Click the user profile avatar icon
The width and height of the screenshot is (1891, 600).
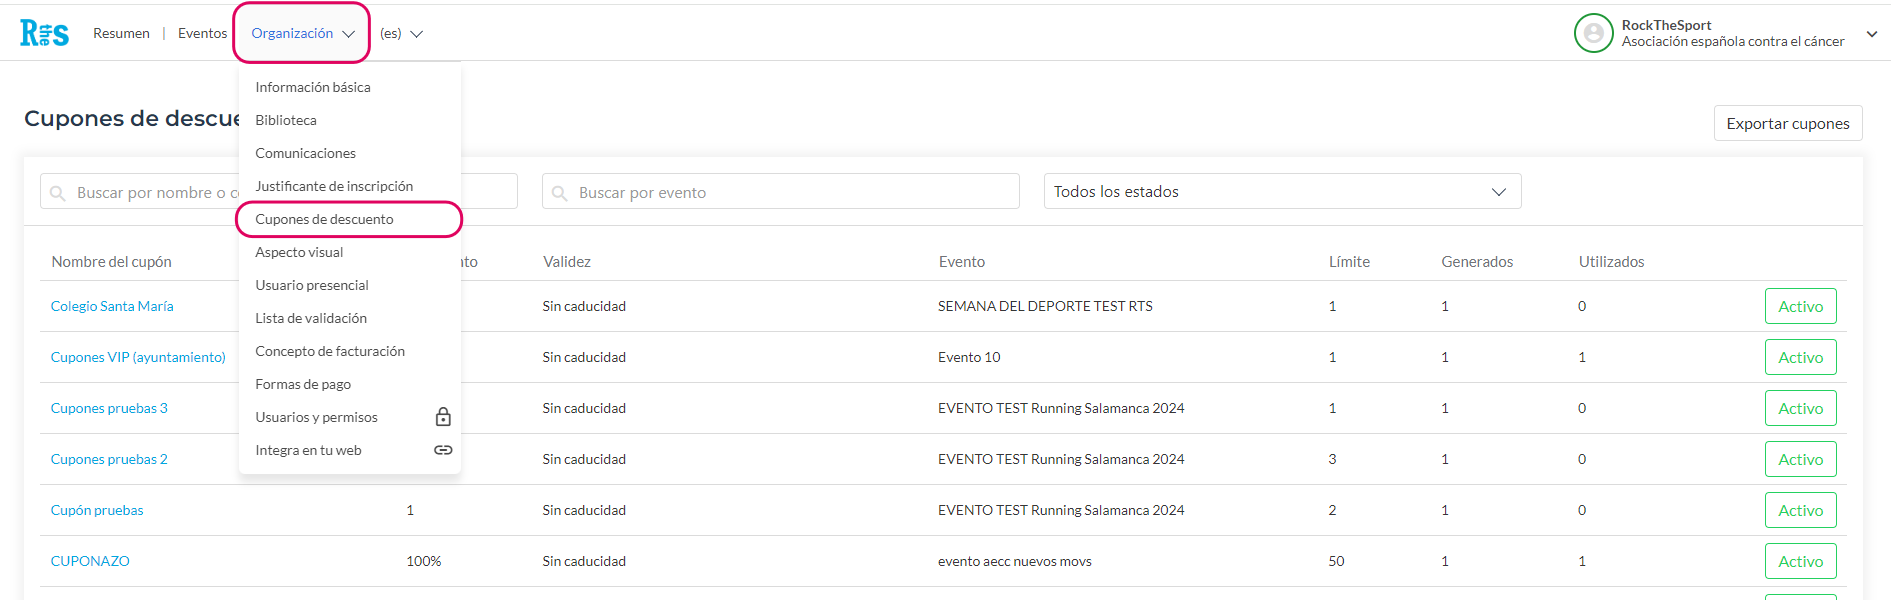(x=1594, y=33)
